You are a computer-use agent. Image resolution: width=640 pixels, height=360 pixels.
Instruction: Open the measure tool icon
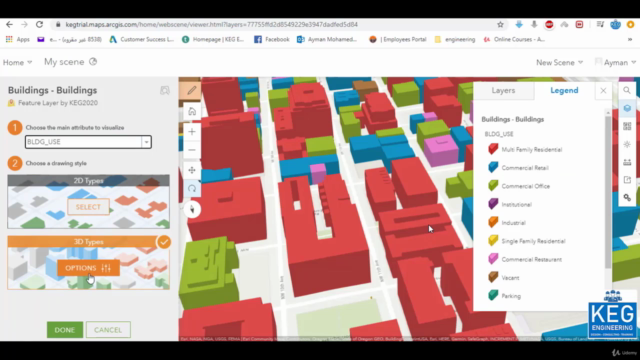point(627,162)
